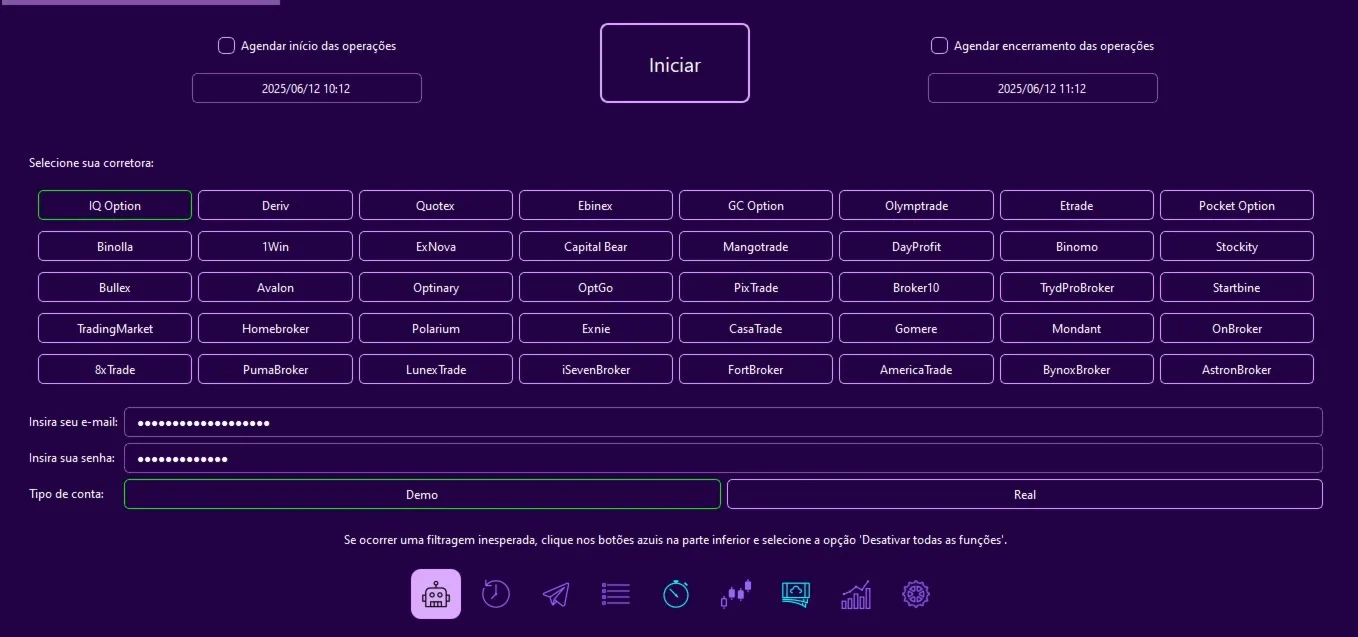Viewport: 1358px width, 637px height.
Task: Select Ebinex broker
Action: click(596, 205)
